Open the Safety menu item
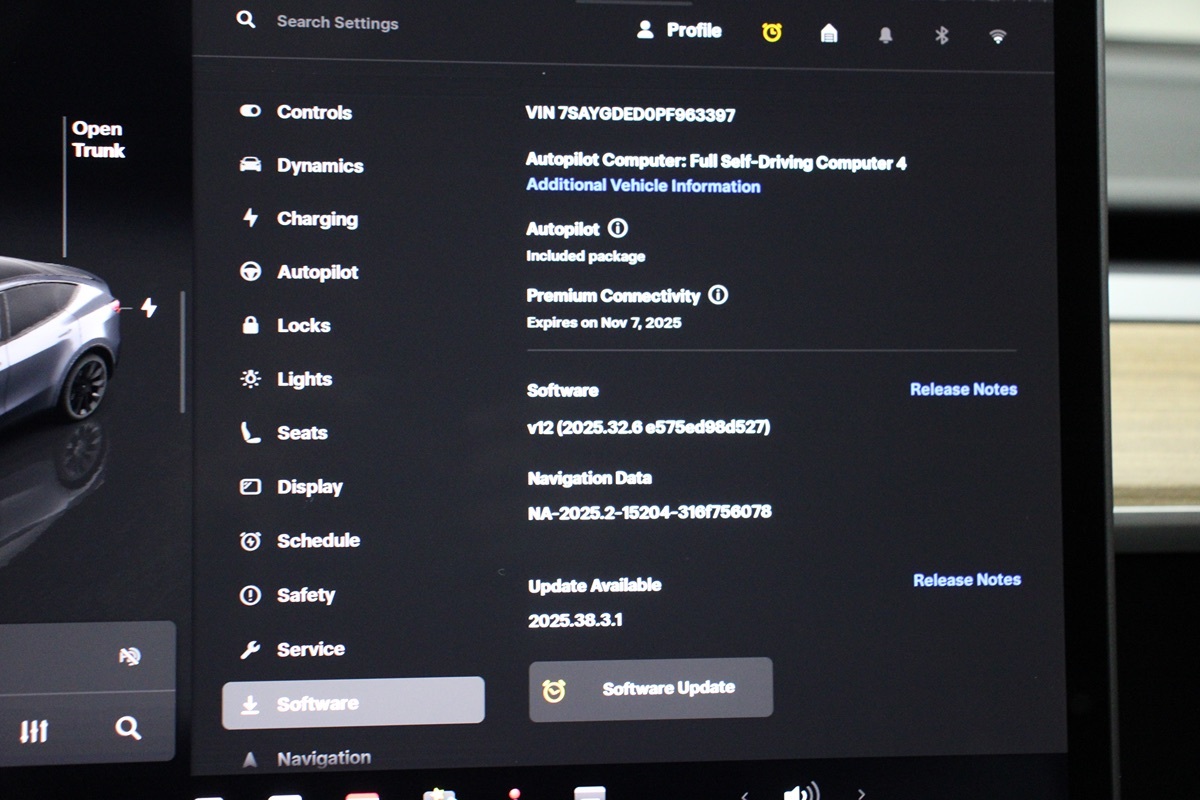The height and width of the screenshot is (800, 1200). 305,595
